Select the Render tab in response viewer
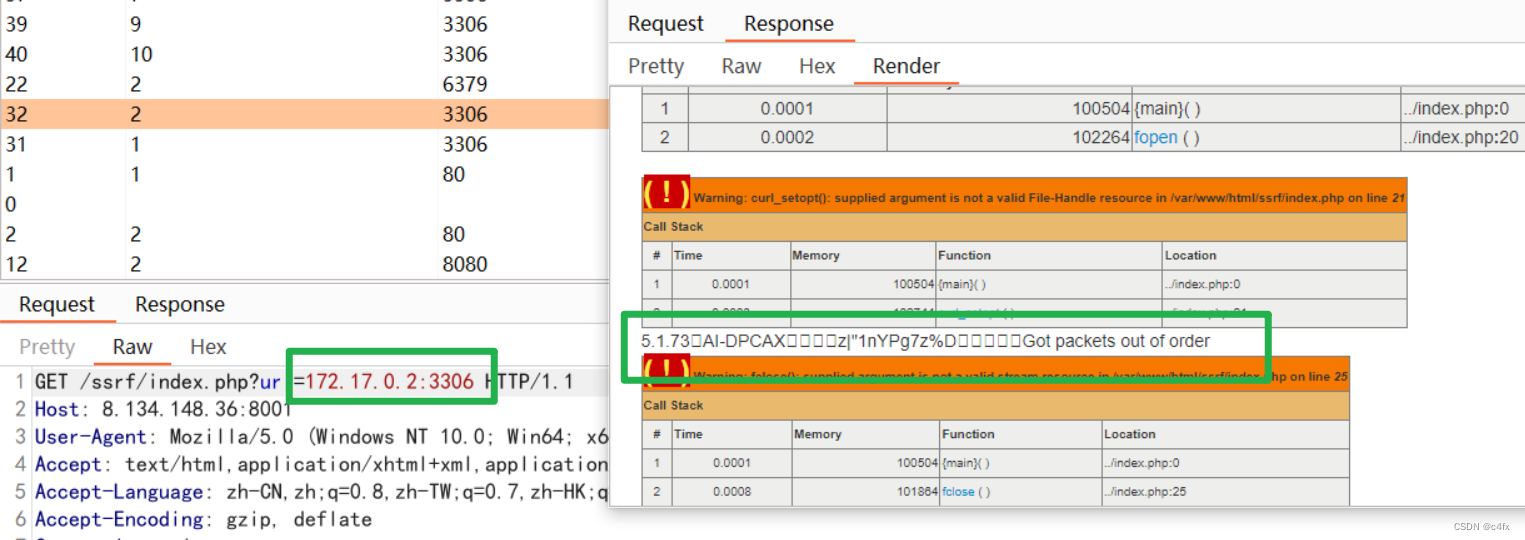 coord(906,66)
